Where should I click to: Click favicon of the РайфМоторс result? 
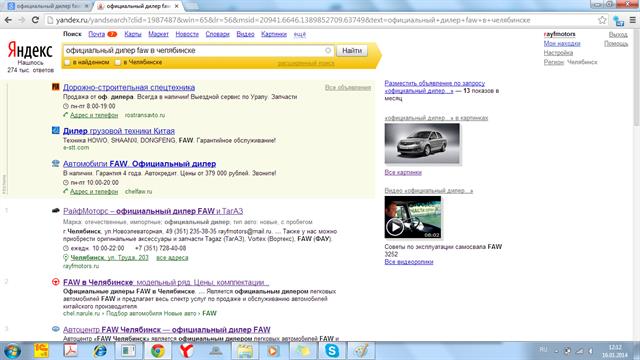coord(56,211)
